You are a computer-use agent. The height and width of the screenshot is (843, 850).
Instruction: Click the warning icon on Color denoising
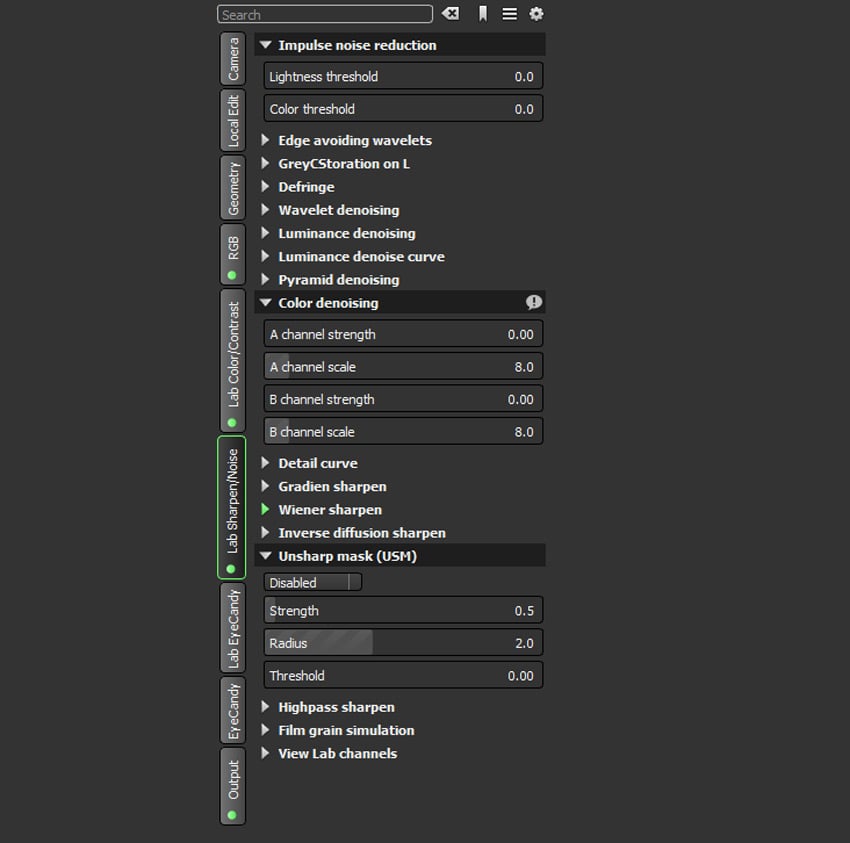coord(534,303)
